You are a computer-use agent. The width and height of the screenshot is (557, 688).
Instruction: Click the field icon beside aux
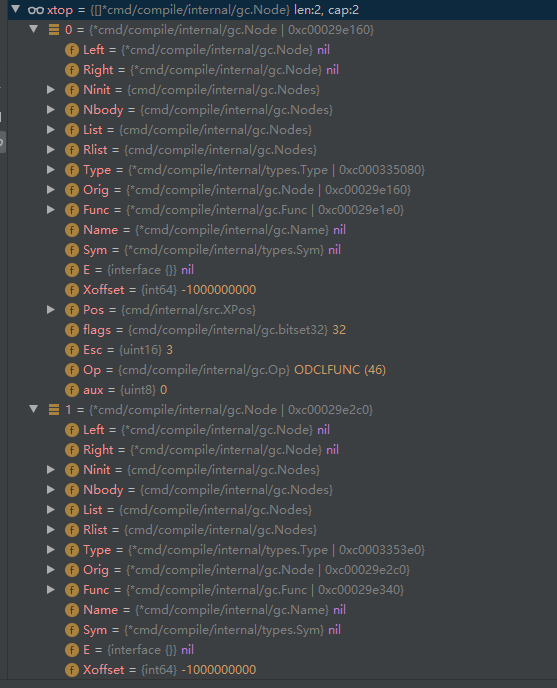coord(72,390)
